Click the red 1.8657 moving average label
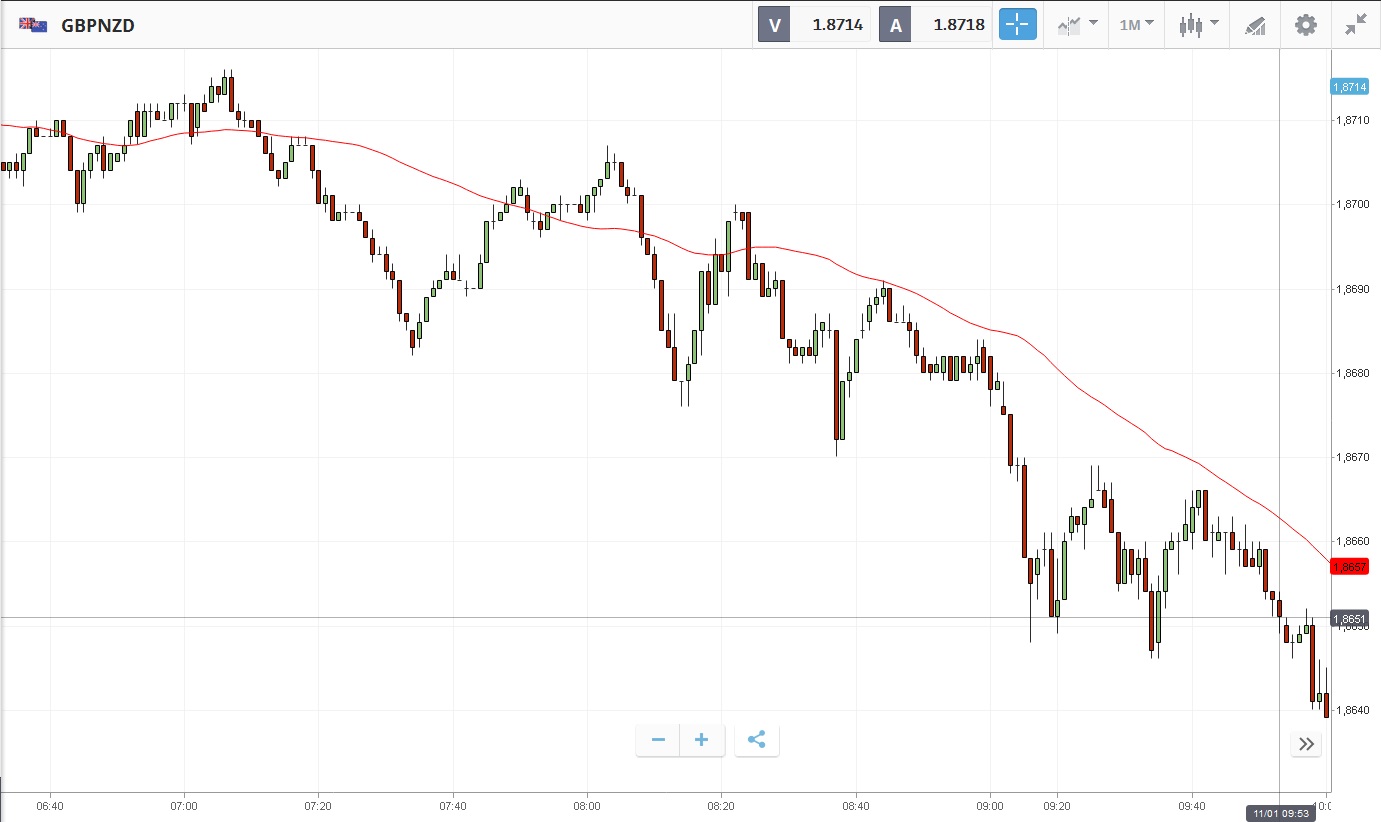1381x822 pixels. 1349,567
